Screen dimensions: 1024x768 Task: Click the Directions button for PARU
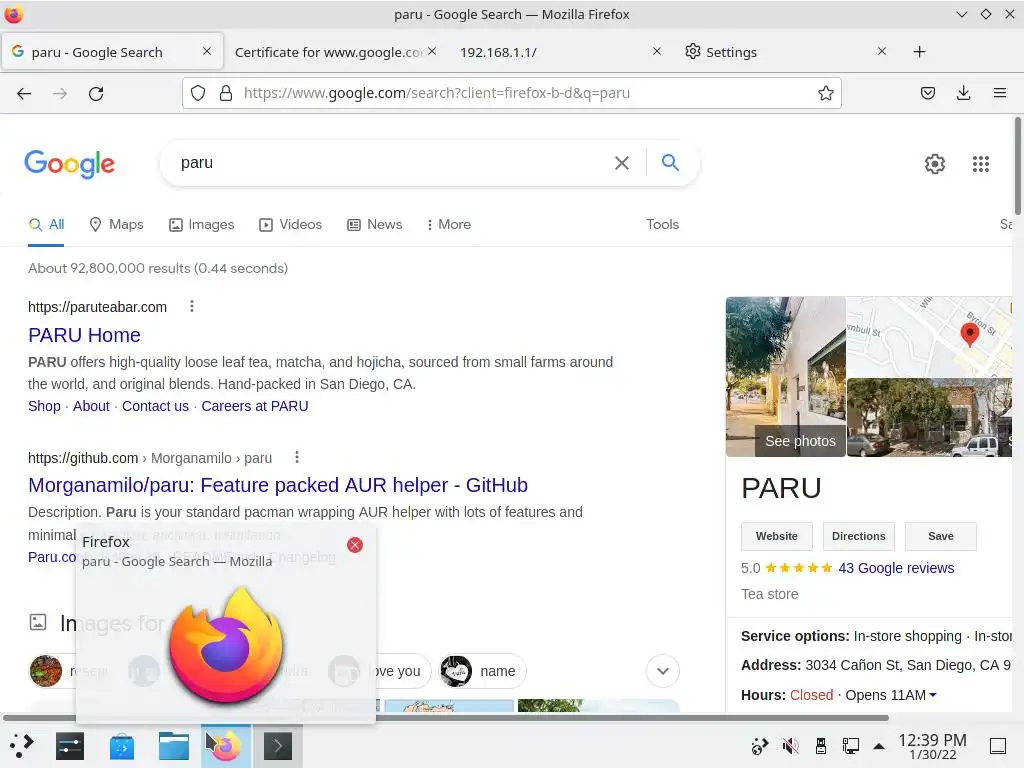(858, 536)
